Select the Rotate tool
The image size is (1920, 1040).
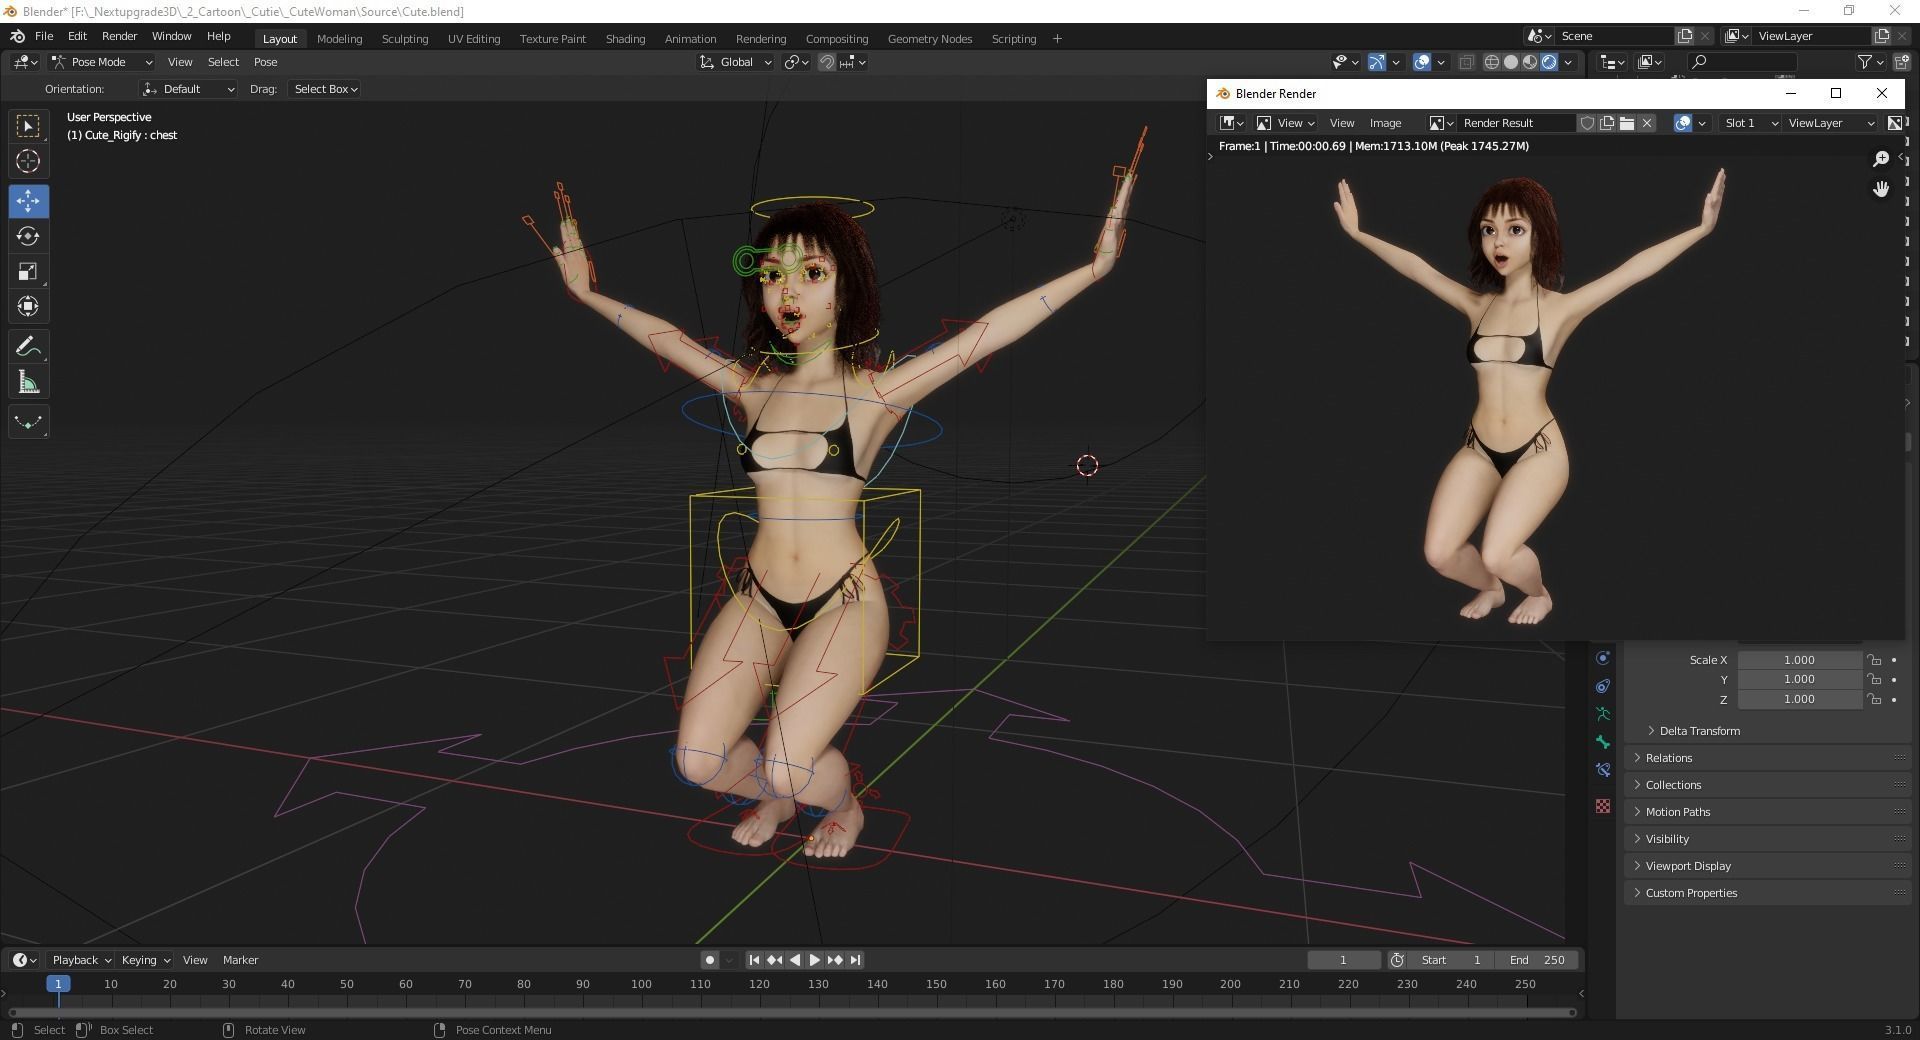(28, 236)
